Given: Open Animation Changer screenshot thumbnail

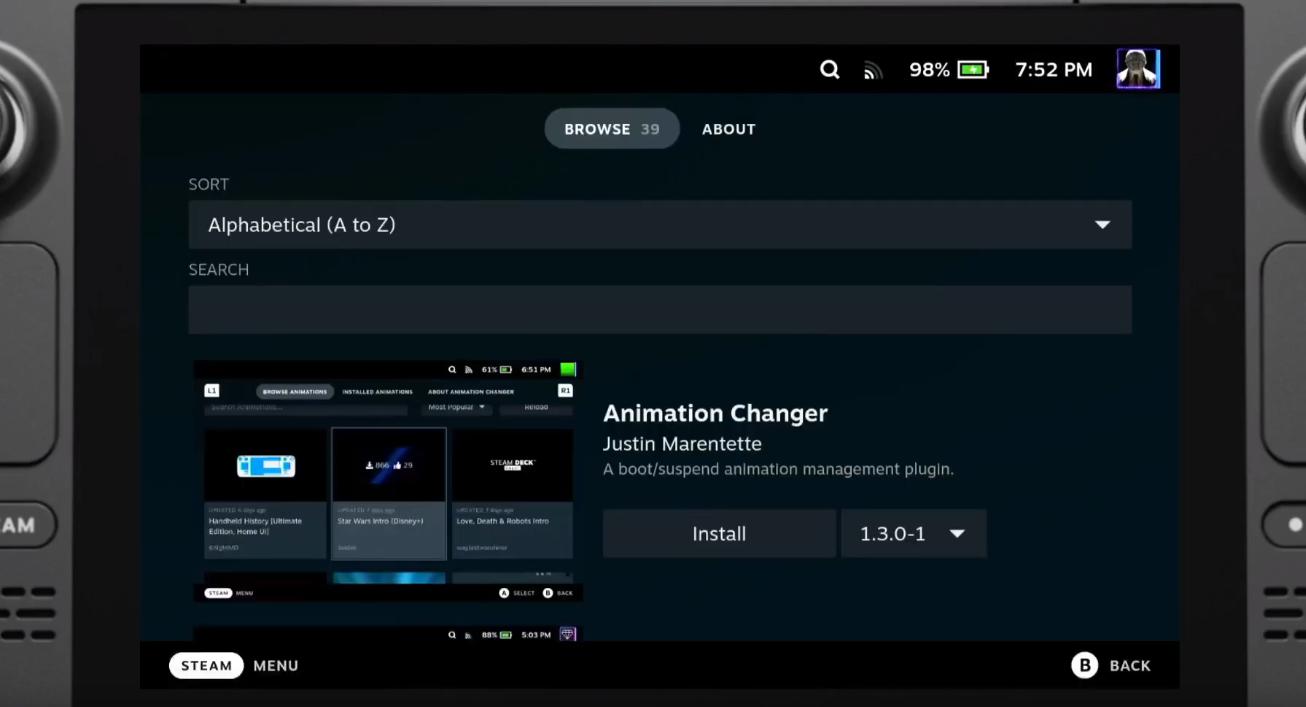Looking at the screenshot, I should click(388, 481).
